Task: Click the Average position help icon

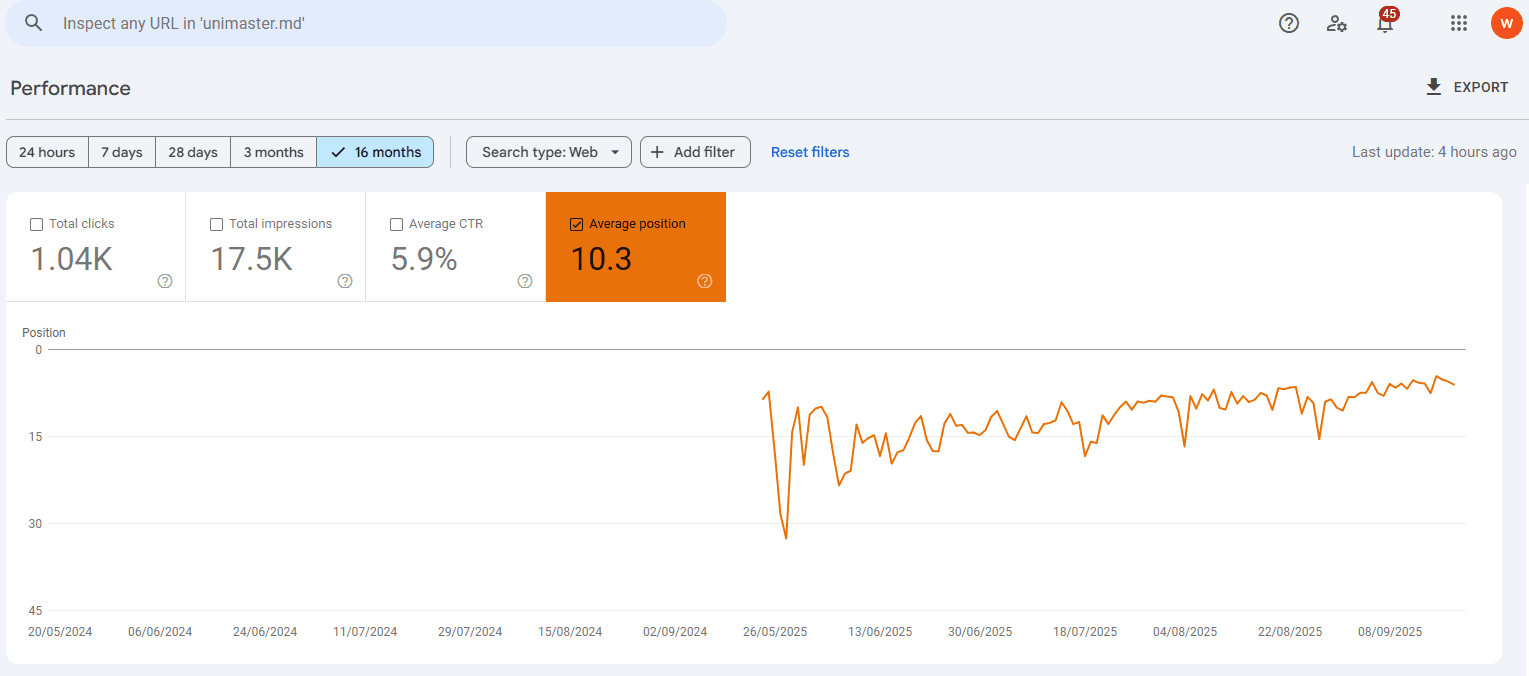Action: coord(704,281)
